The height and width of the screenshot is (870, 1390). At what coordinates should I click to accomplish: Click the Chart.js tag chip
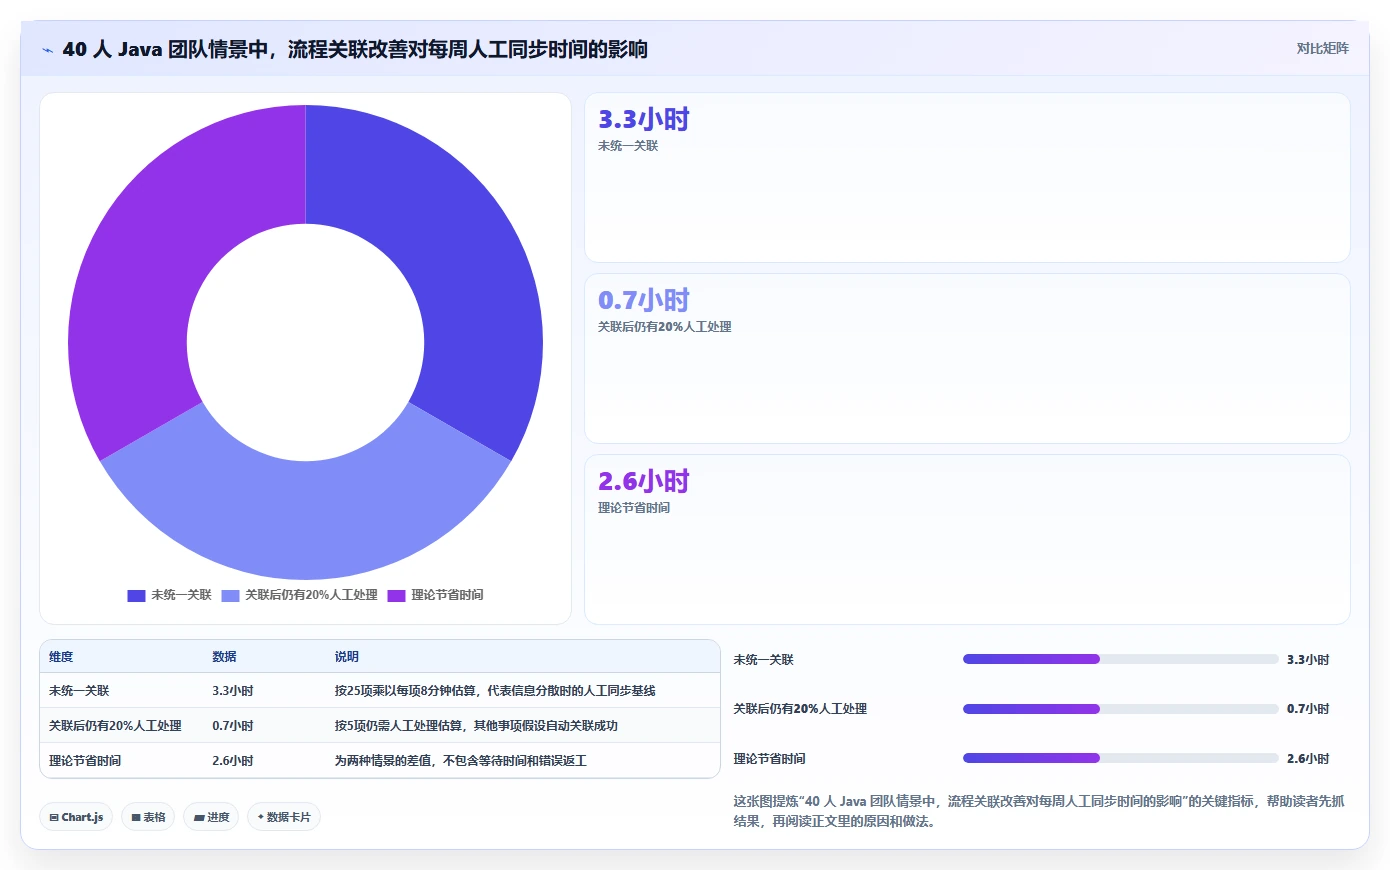tap(76, 817)
